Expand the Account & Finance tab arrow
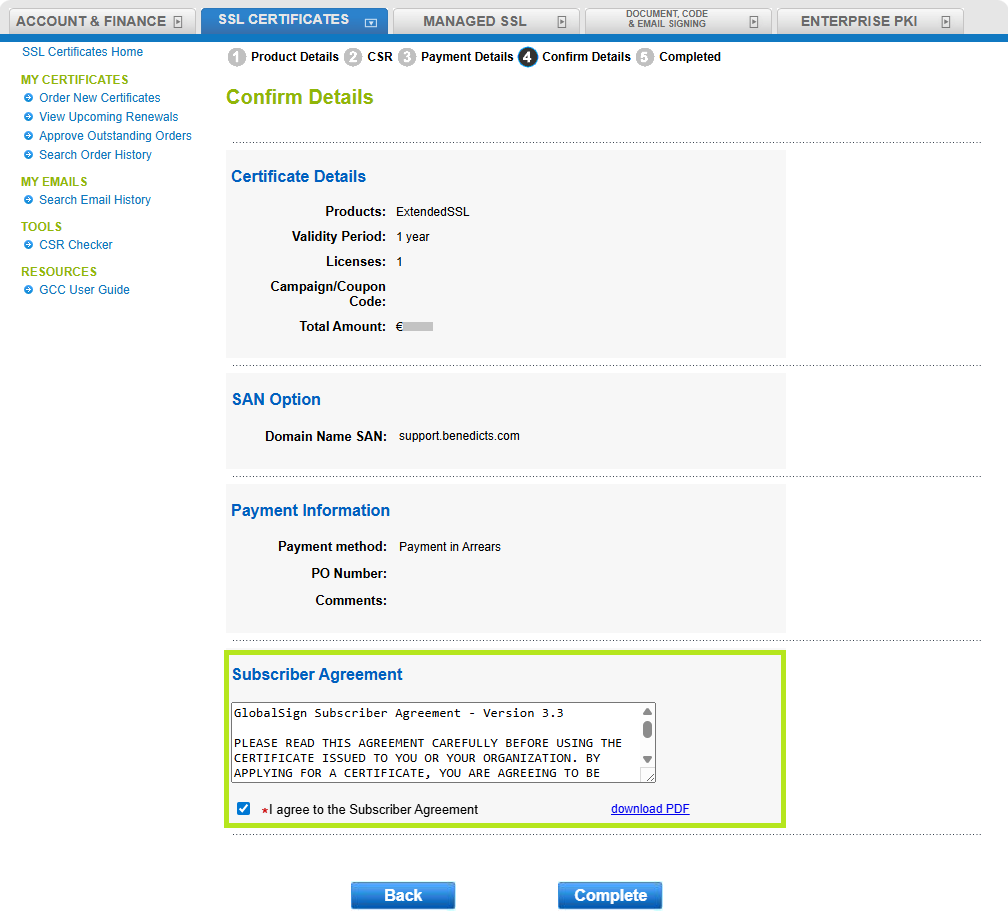This screenshot has width=1008, height=920. click(178, 22)
